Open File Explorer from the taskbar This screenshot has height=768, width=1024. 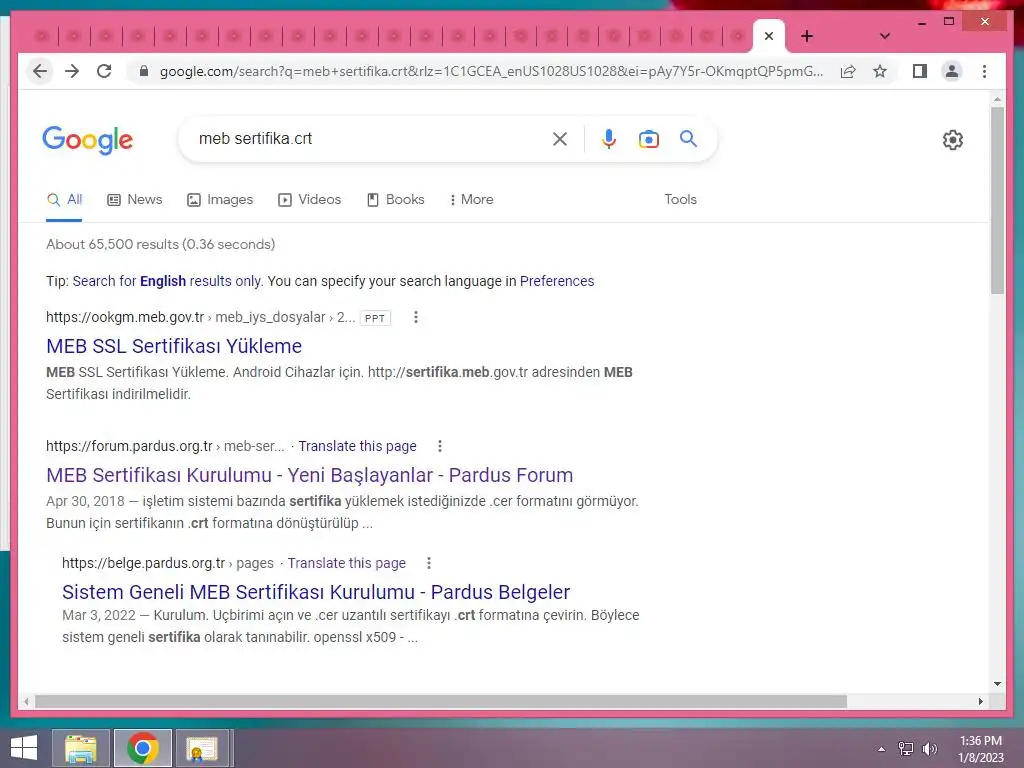tap(81, 748)
